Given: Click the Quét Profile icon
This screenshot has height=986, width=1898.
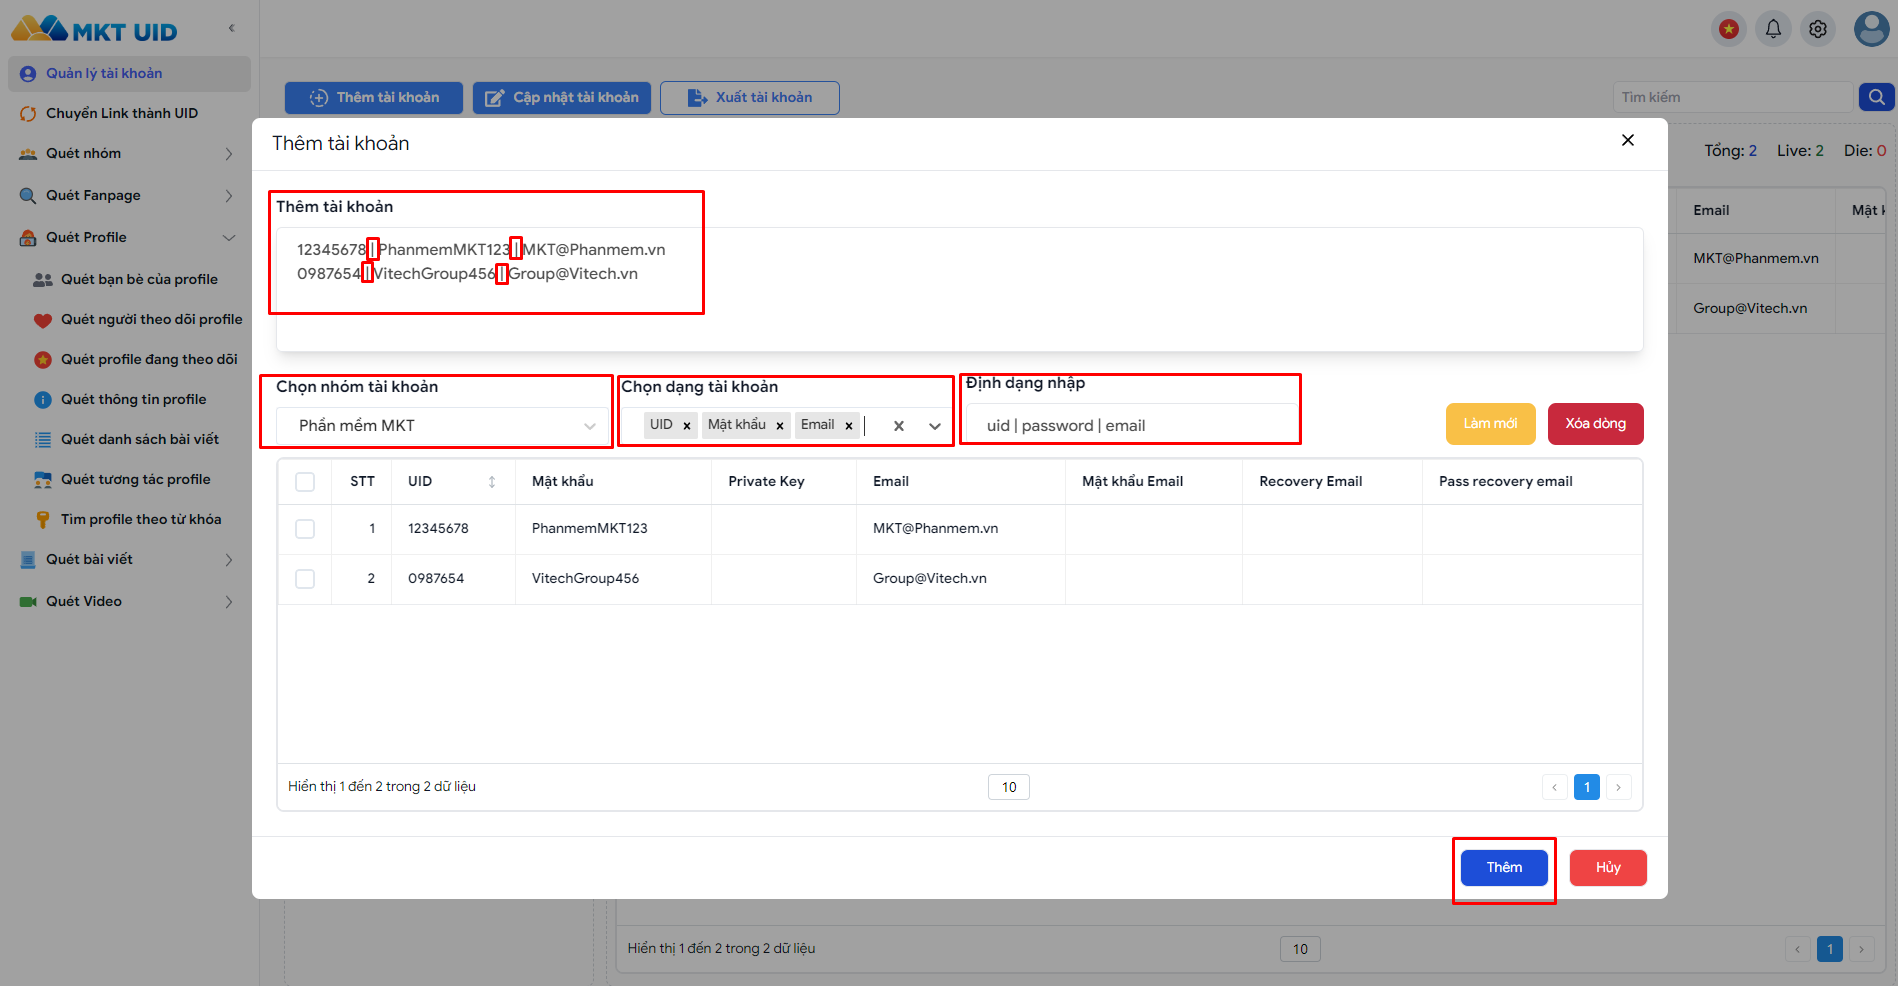Looking at the screenshot, I should point(28,237).
